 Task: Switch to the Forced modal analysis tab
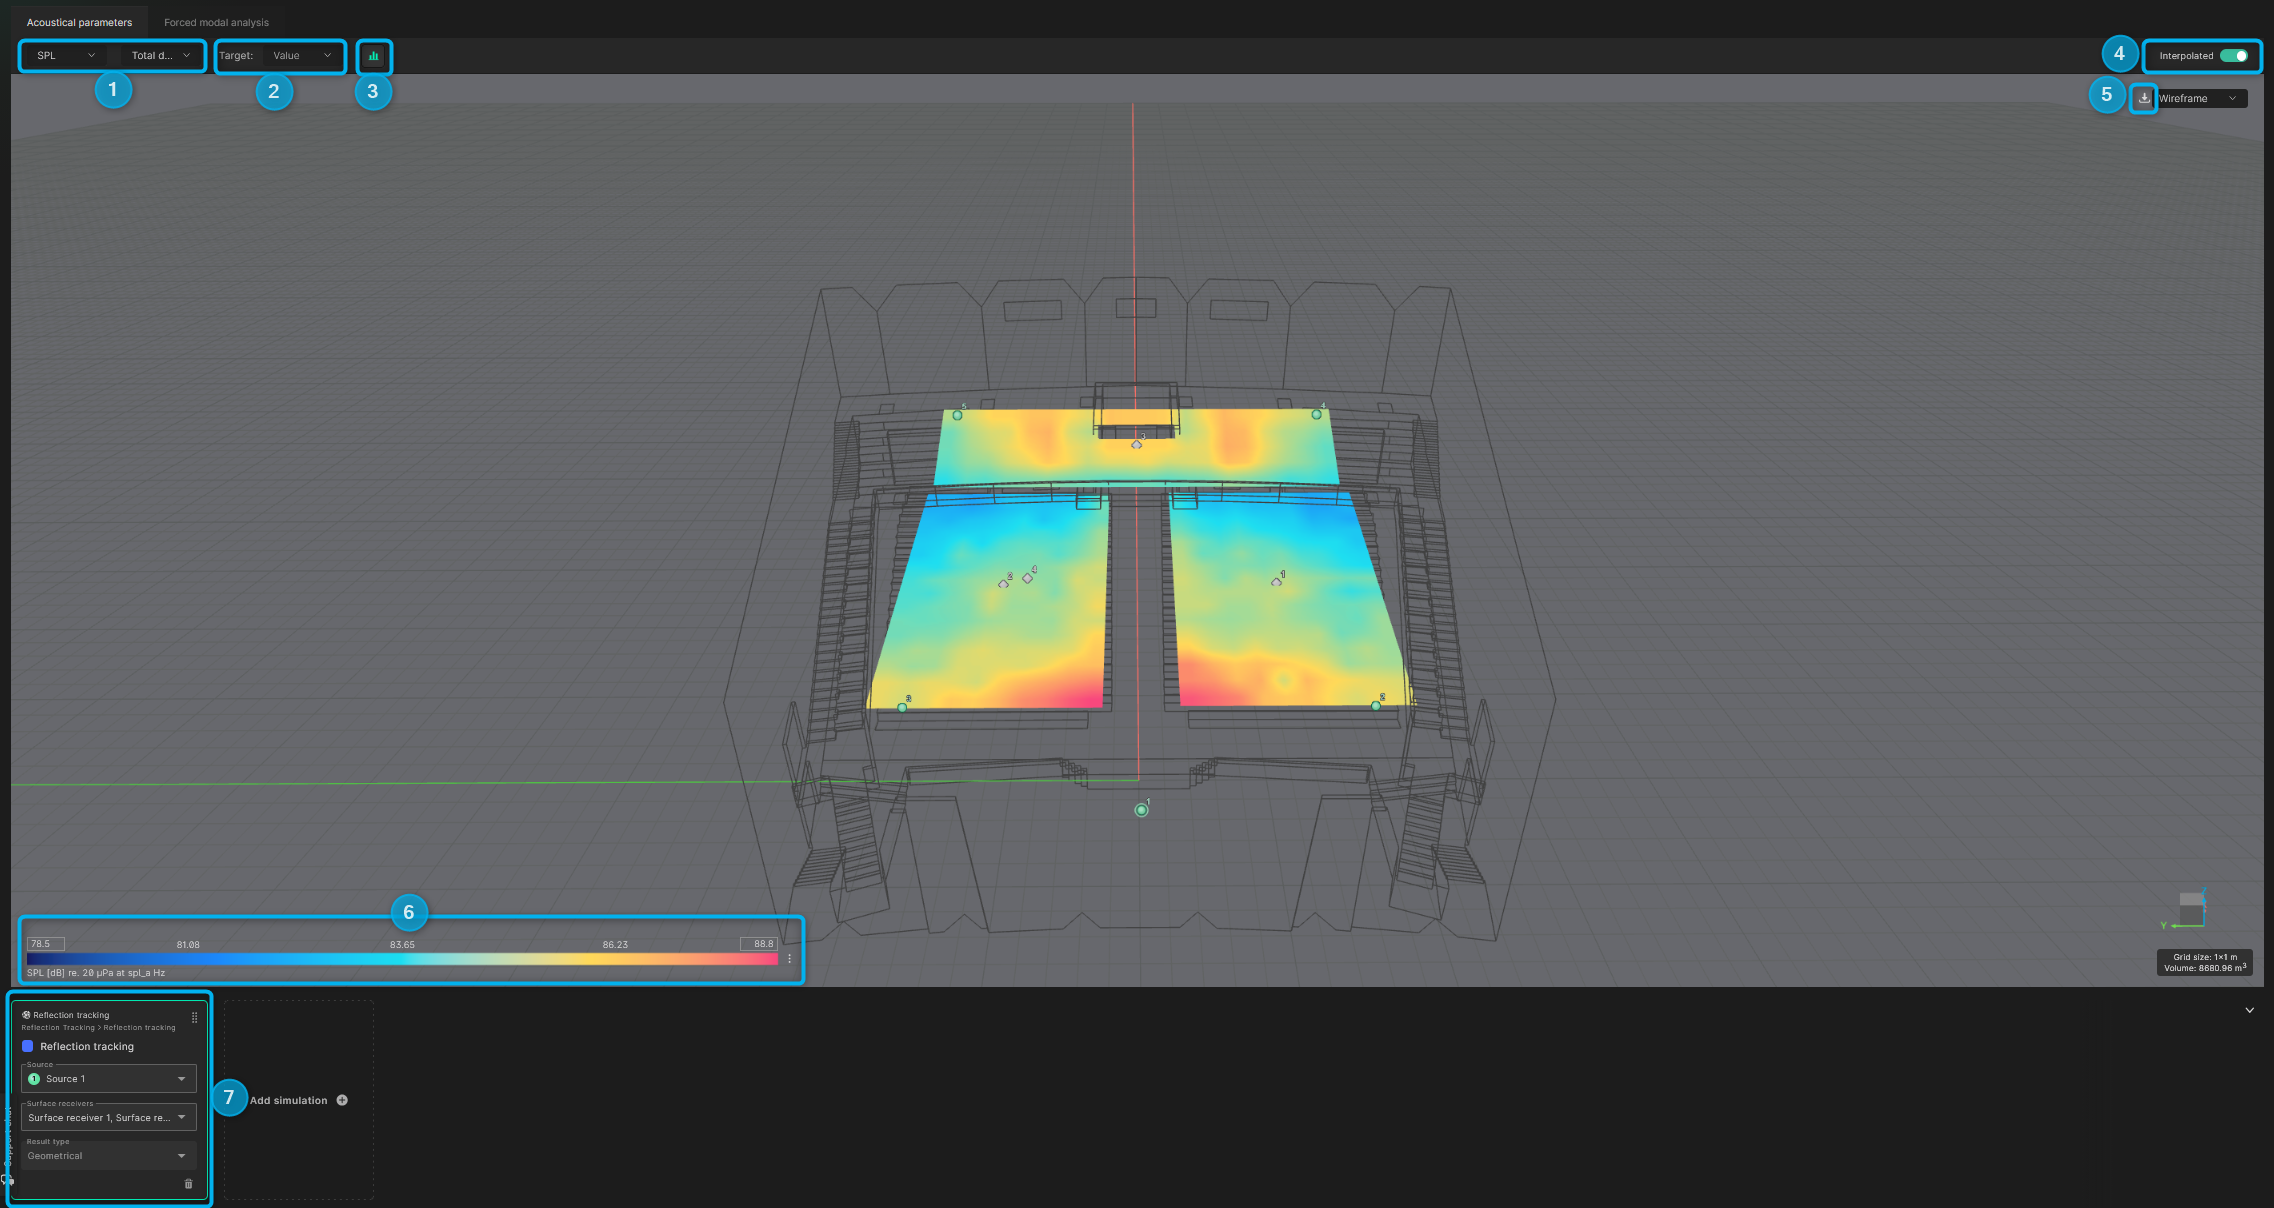coord(216,21)
